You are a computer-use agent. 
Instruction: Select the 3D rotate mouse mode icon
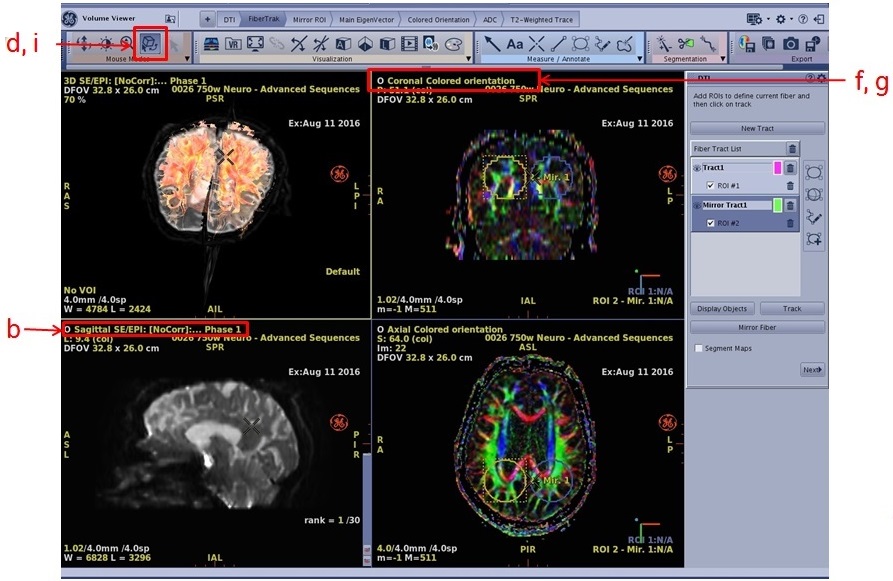click(x=151, y=44)
